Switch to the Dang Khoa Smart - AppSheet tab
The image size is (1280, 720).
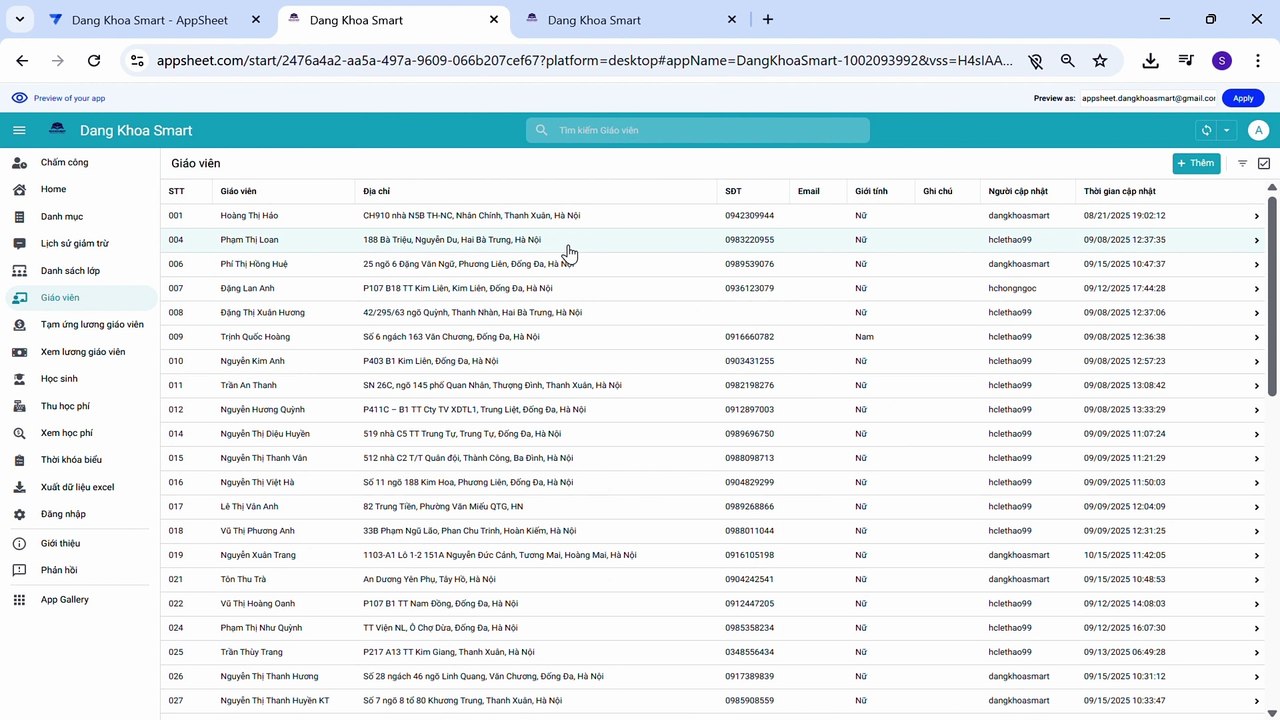tap(150, 20)
